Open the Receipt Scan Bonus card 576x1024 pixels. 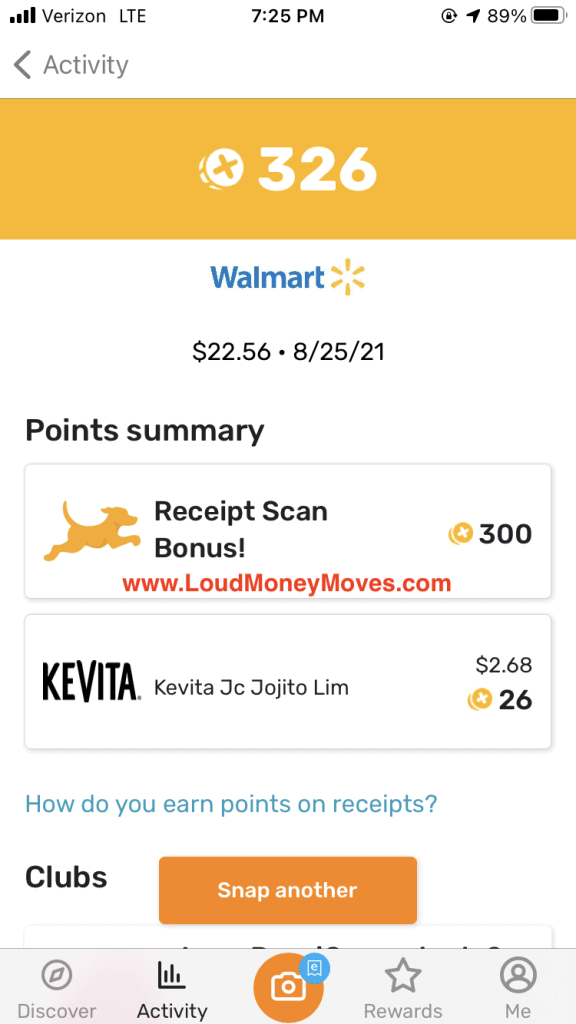pyautogui.click(x=288, y=531)
